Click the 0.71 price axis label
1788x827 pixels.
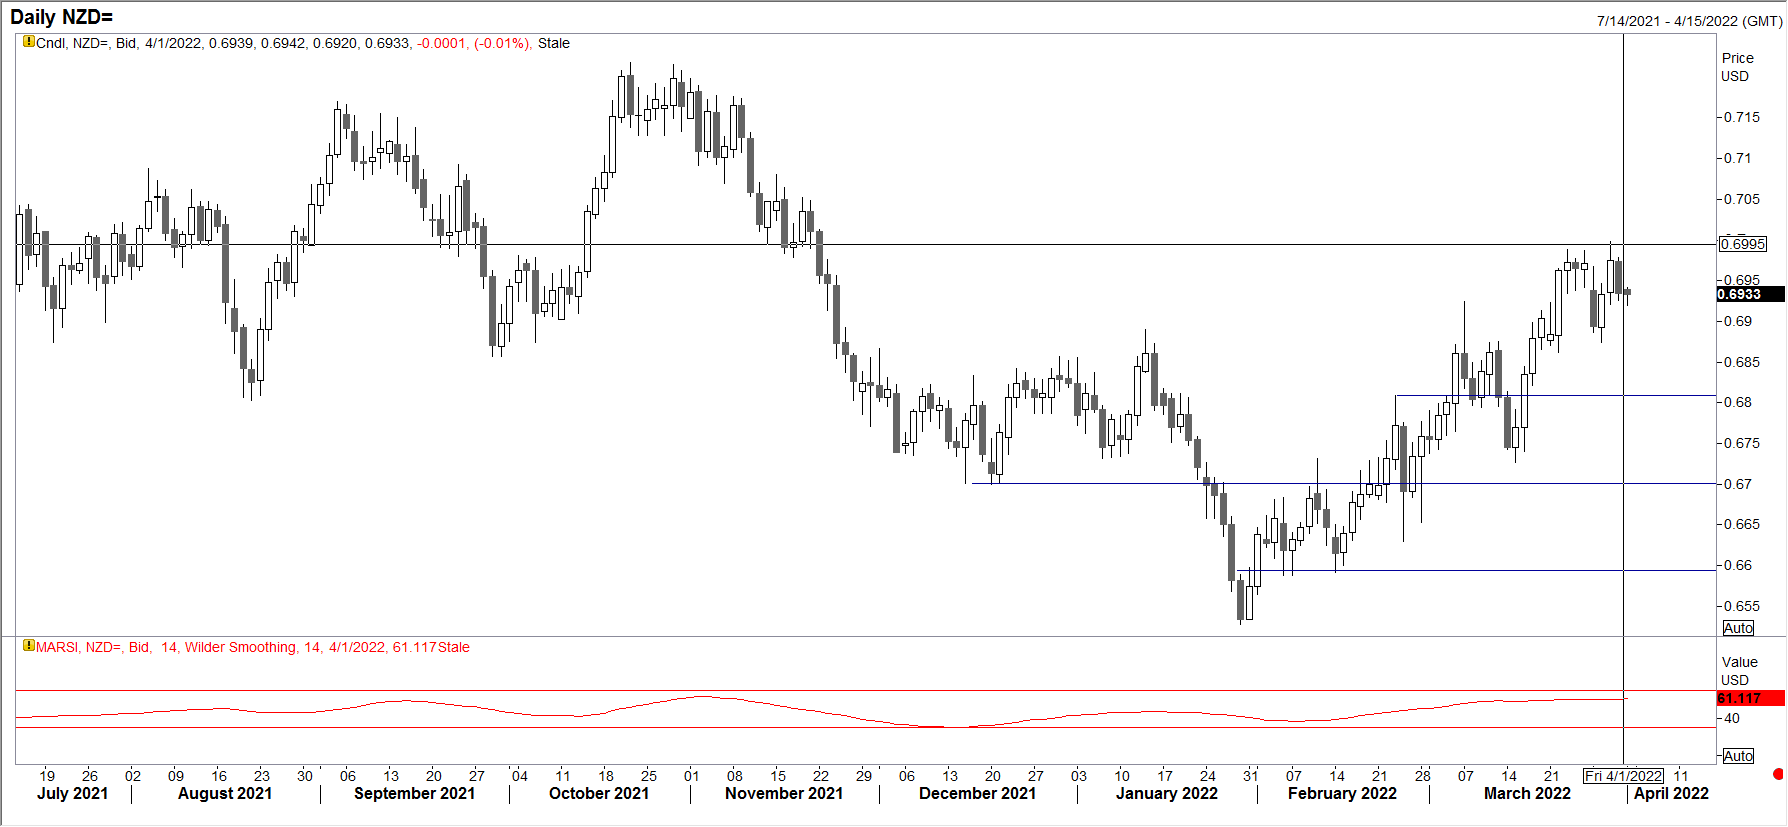click(1738, 158)
